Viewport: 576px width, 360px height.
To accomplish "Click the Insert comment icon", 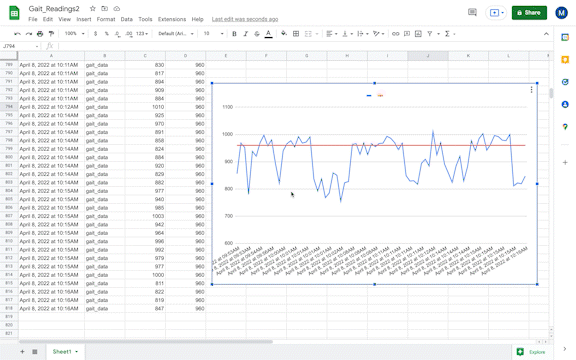I will [x=407, y=34].
